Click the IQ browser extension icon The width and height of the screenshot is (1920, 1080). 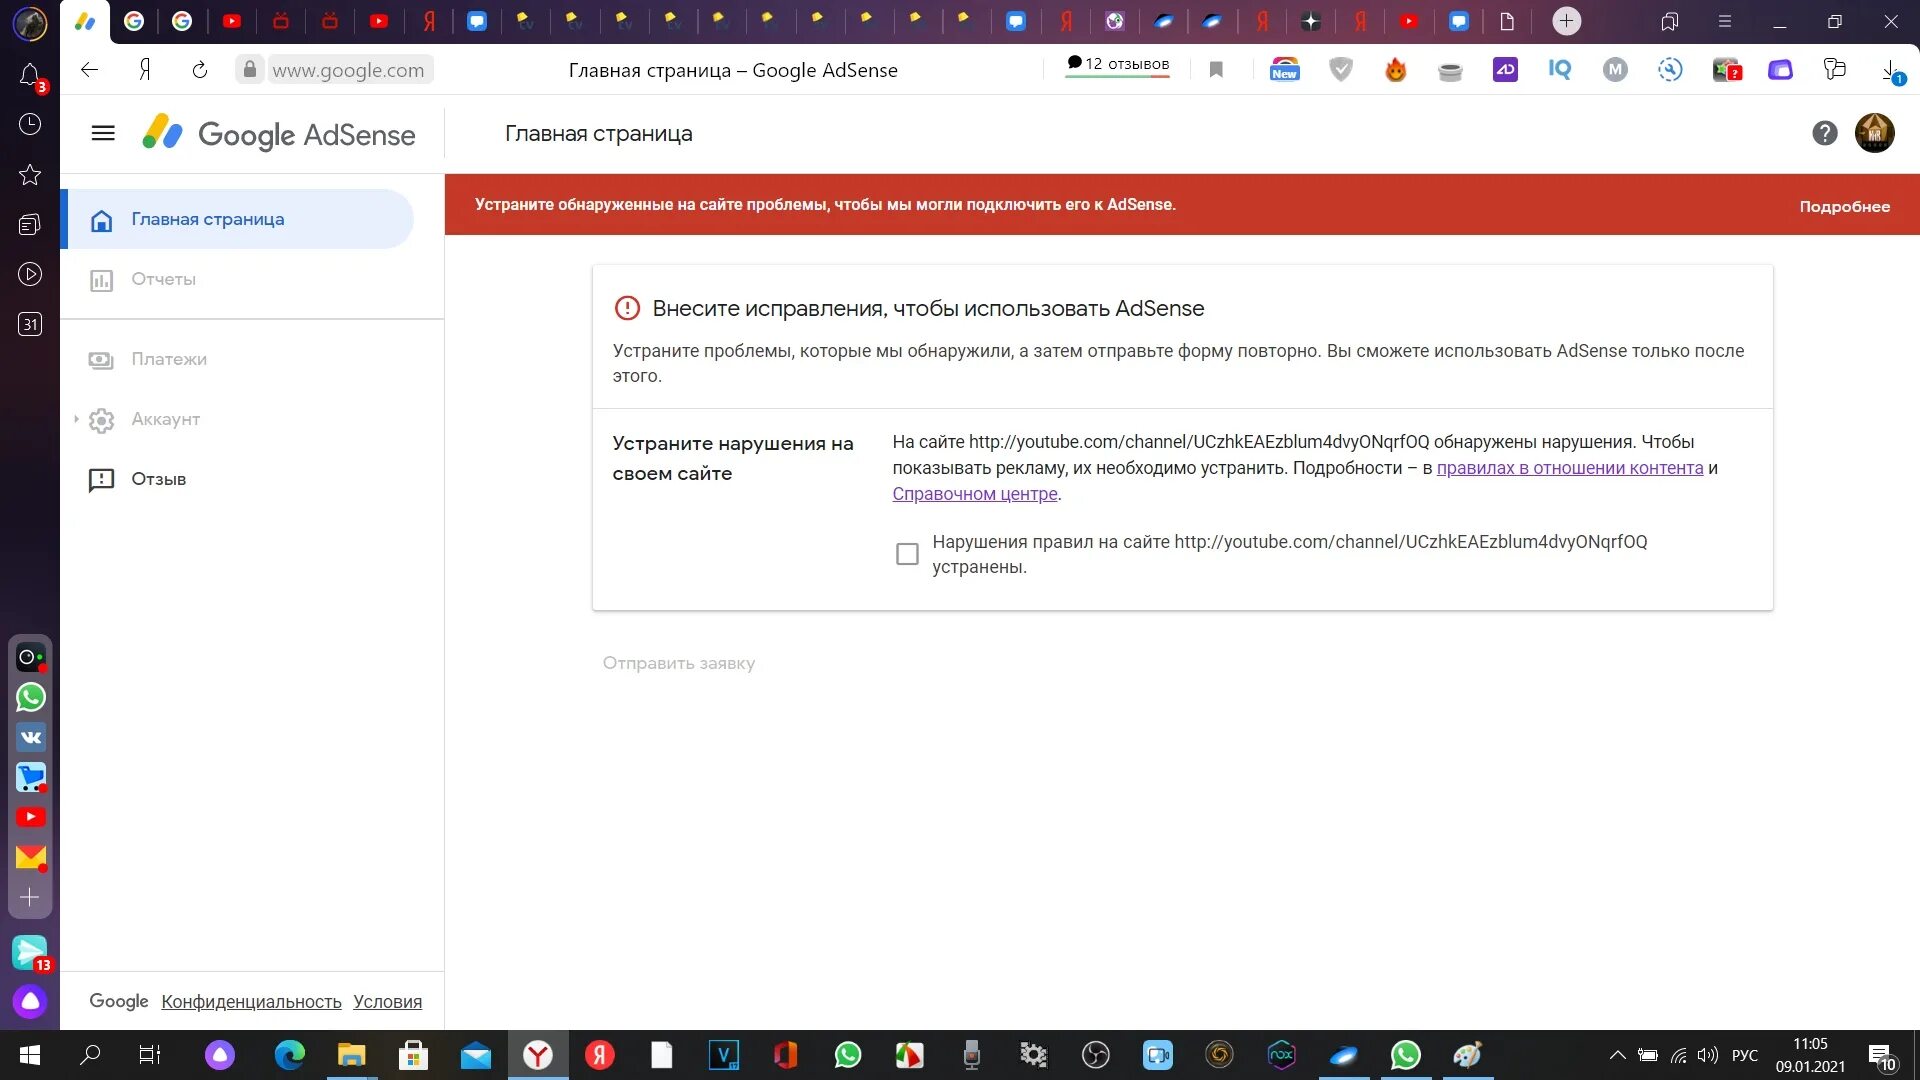pyautogui.click(x=1559, y=69)
